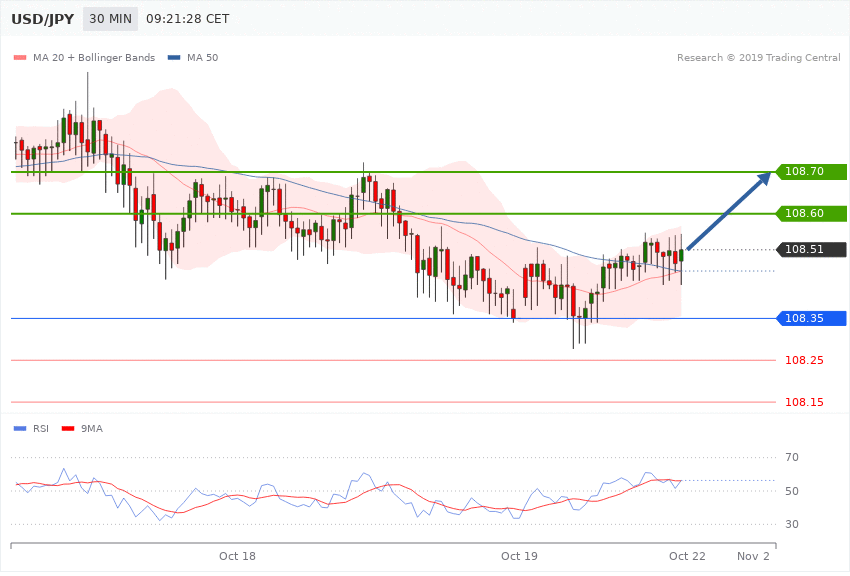The image size is (850, 576).
Task: Click the RSI 70 axis value
Action: (792, 457)
